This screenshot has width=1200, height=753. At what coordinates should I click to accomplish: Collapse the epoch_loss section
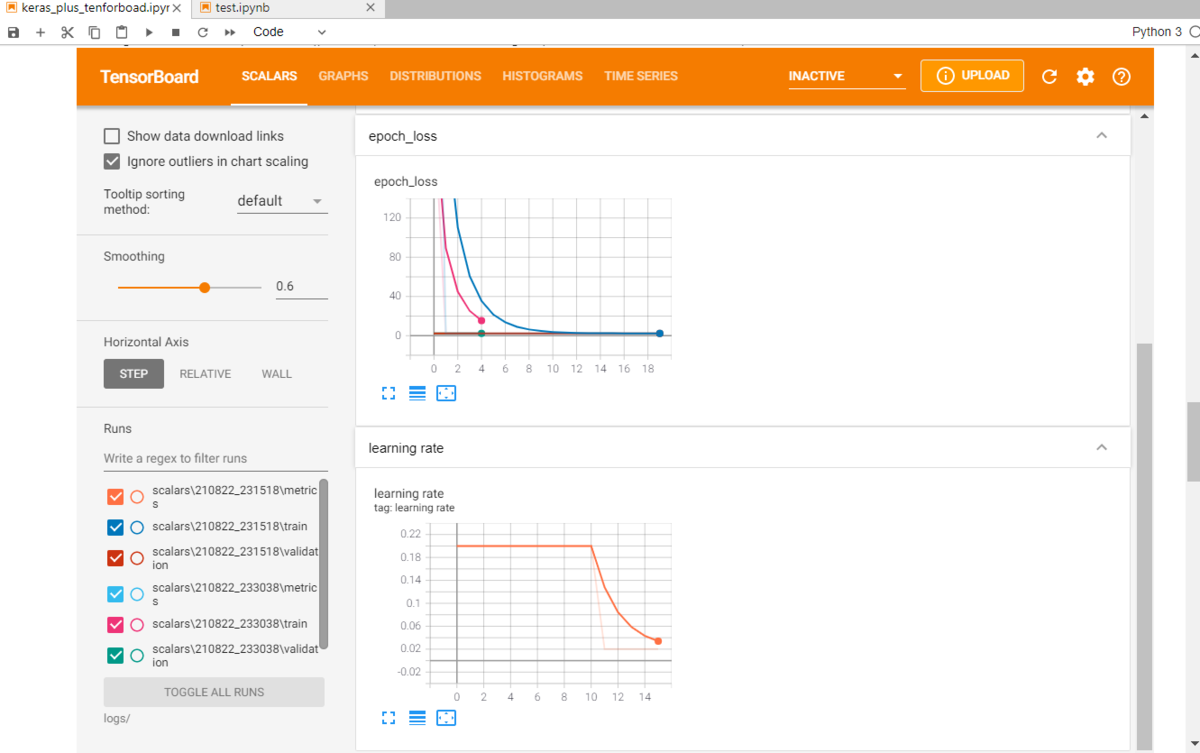[x=1101, y=136]
